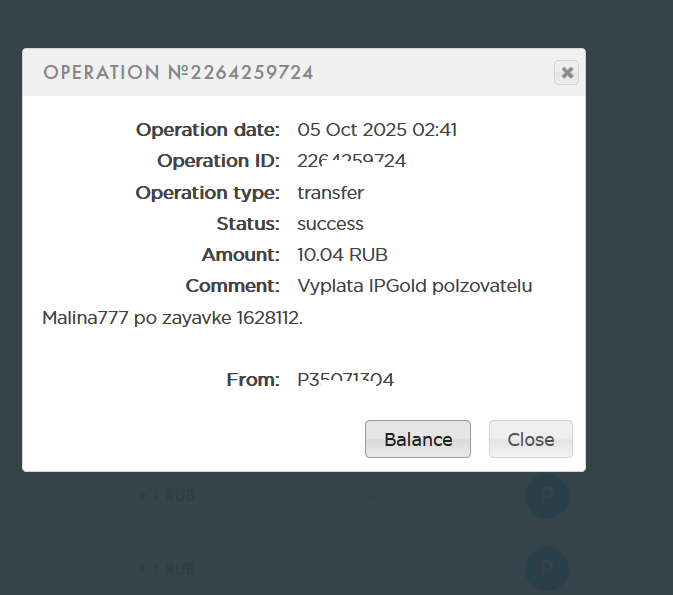Click the '10.04 RUB' amount value

(x=342, y=255)
